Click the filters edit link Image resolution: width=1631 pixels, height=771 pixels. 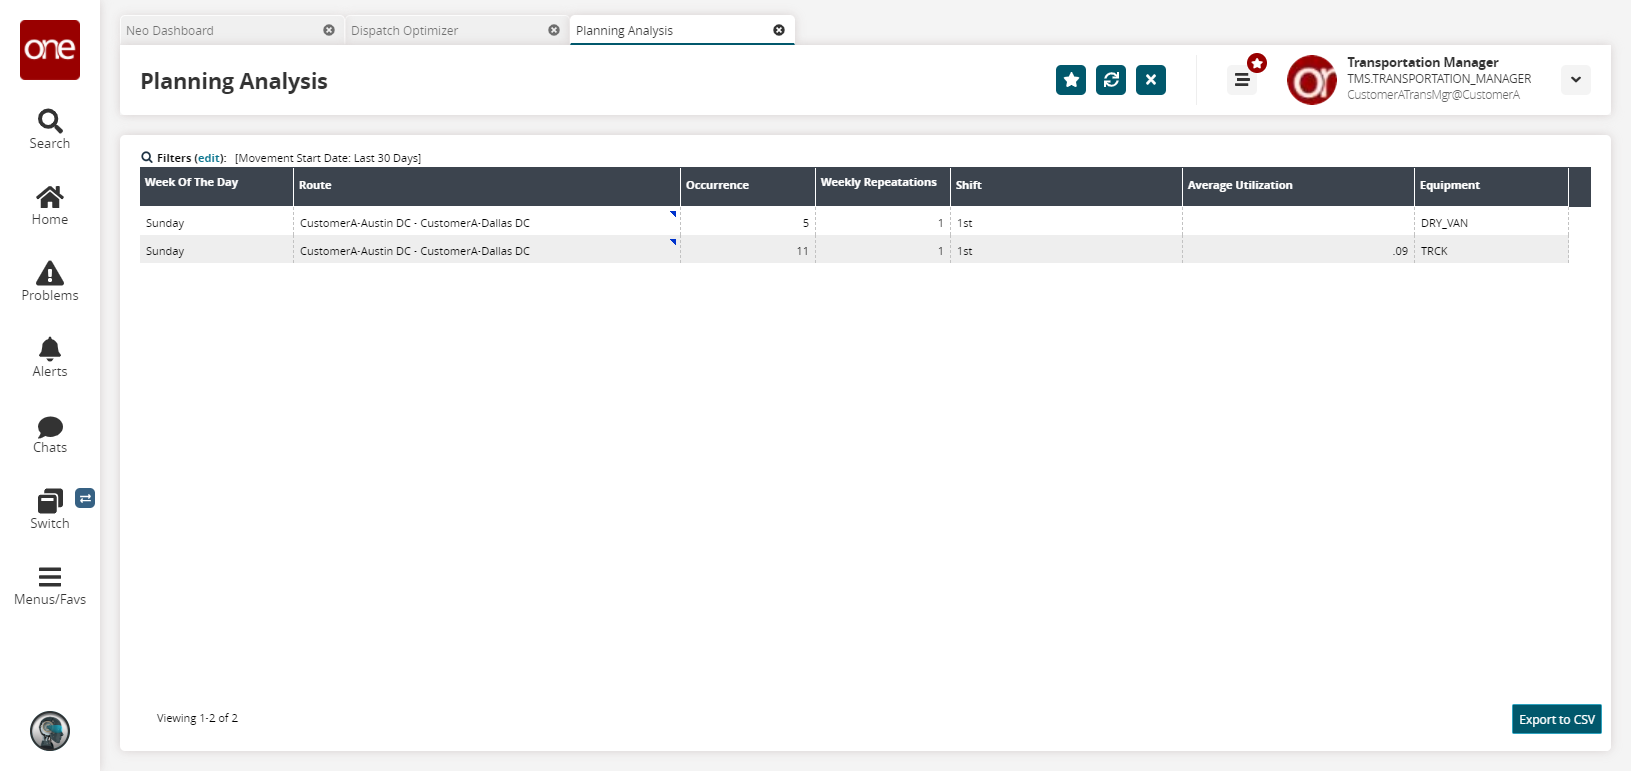pyautogui.click(x=209, y=158)
